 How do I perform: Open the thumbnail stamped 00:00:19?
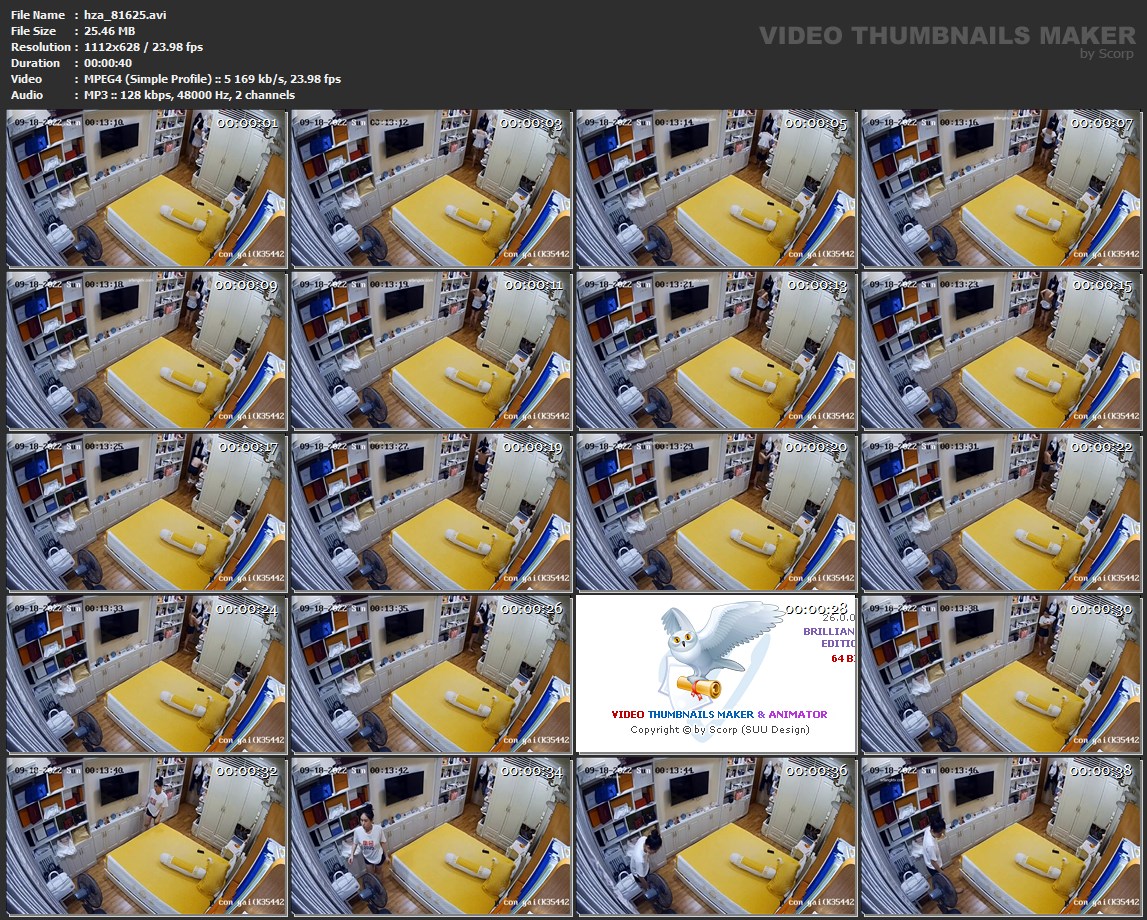tap(431, 512)
